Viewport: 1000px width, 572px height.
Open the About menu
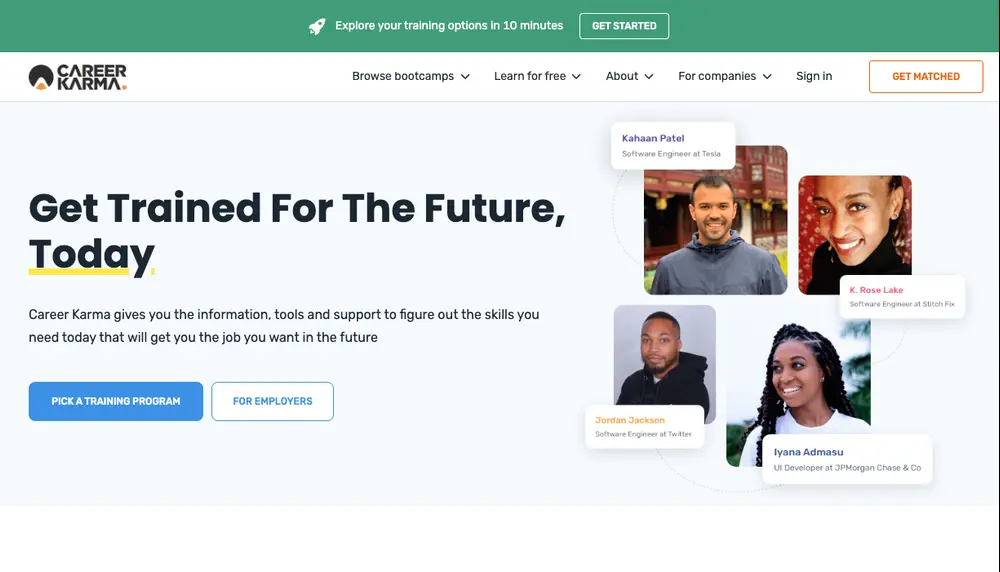(x=622, y=76)
